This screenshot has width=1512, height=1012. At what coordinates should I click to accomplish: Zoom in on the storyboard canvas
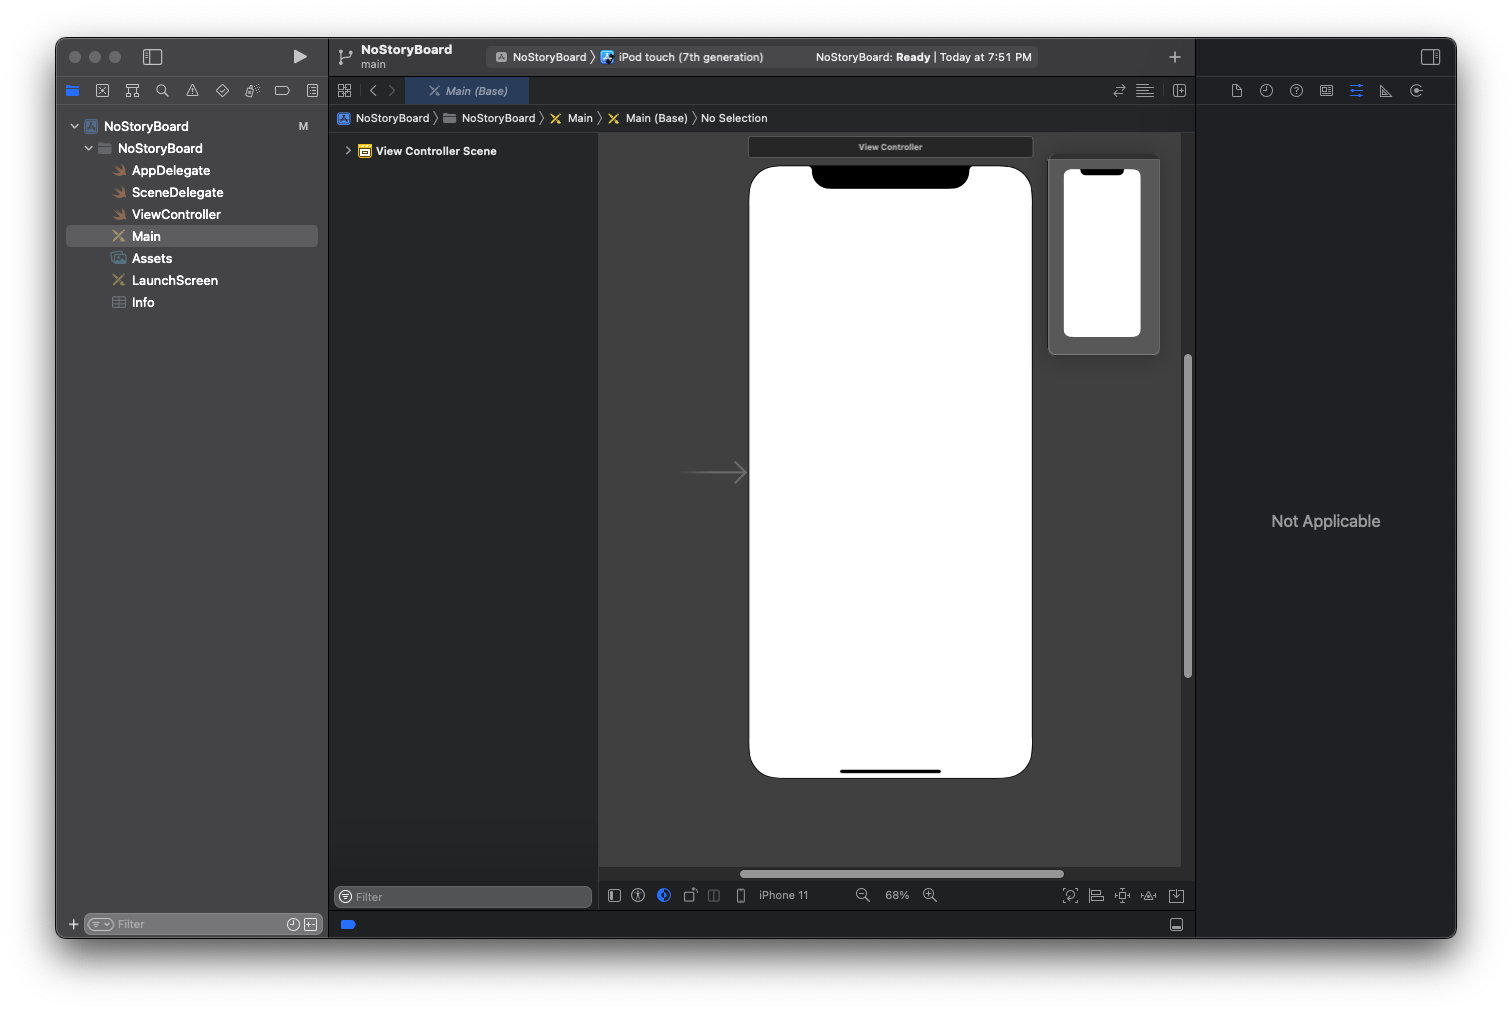(930, 895)
